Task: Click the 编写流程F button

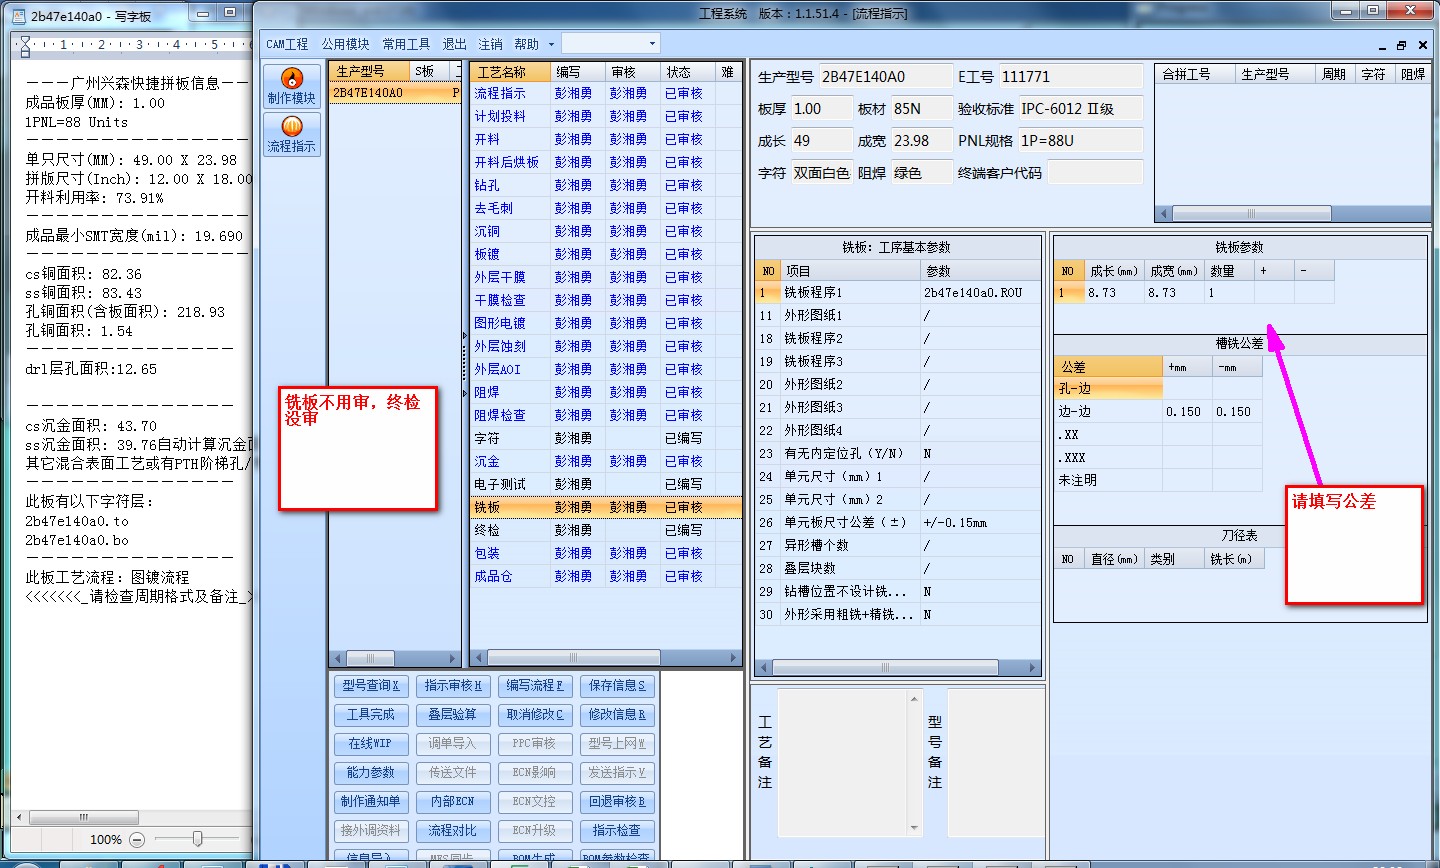Action: (x=534, y=686)
